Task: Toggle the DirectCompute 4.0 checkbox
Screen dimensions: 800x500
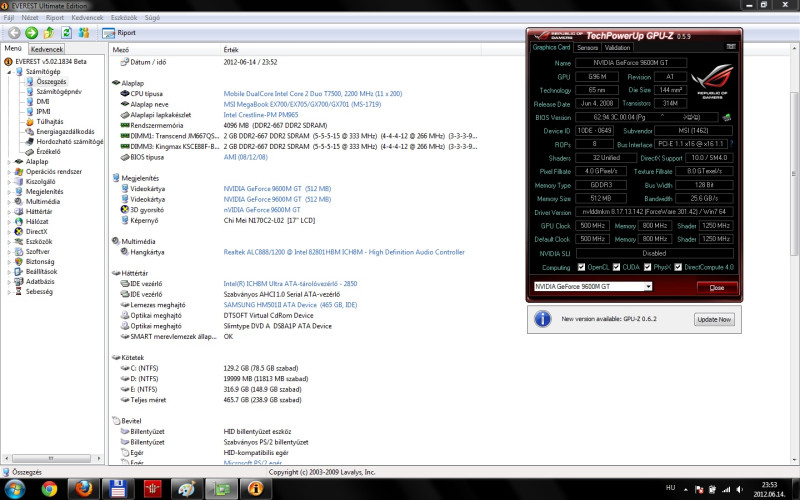Action: coord(678,267)
